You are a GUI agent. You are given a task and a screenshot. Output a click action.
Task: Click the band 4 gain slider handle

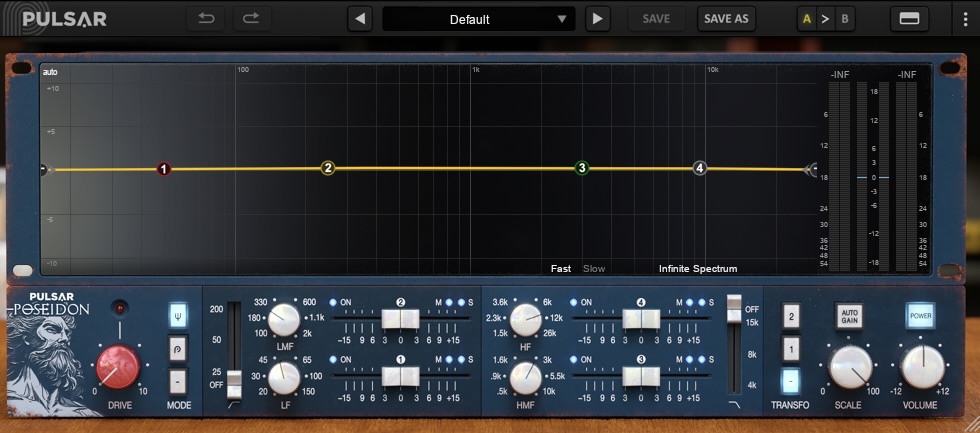tap(640, 319)
